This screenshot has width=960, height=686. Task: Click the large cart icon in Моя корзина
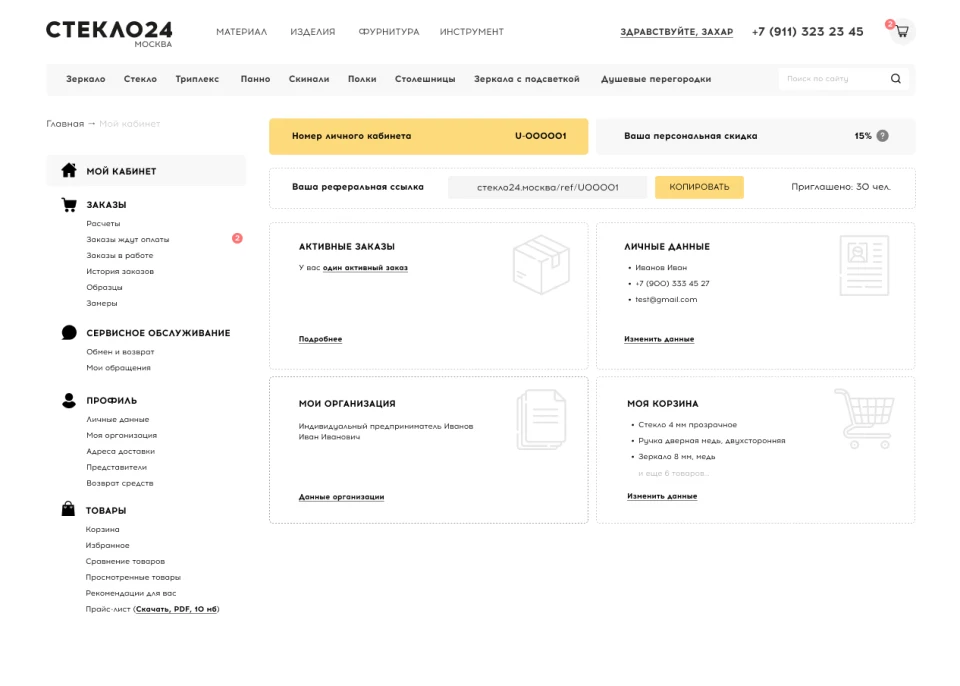864,419
